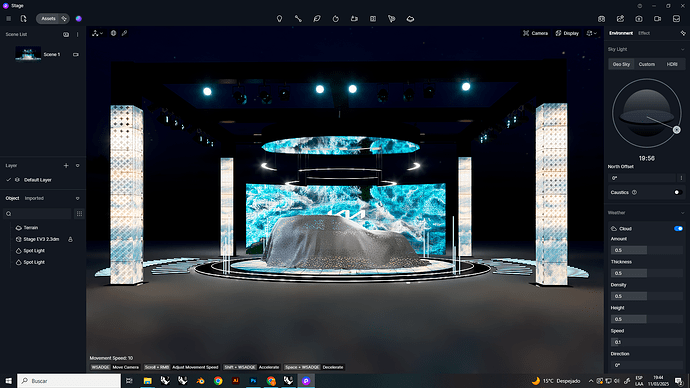
Task: Select the eyedropper picker in viewport toolbar
Action: [x=125, y=33]
